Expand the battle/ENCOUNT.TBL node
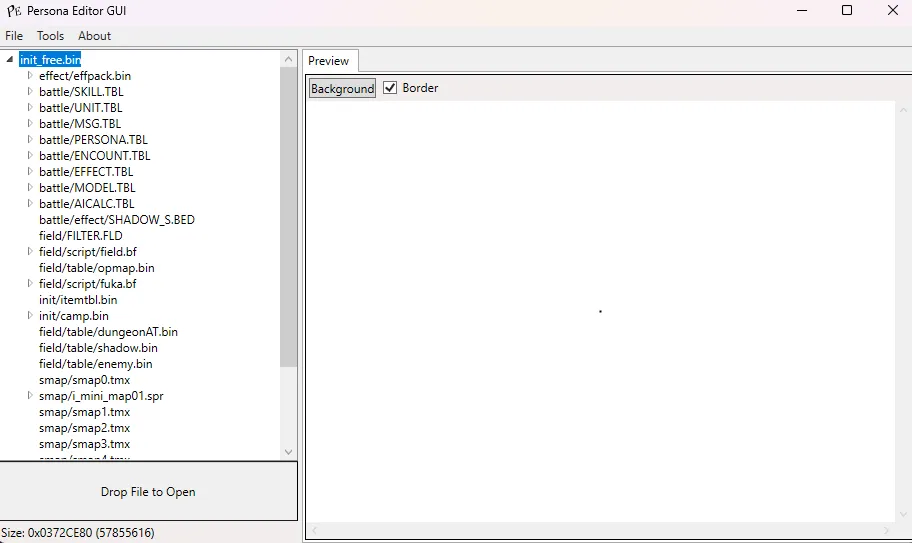The image size is (912, 543). coord(30,155)
